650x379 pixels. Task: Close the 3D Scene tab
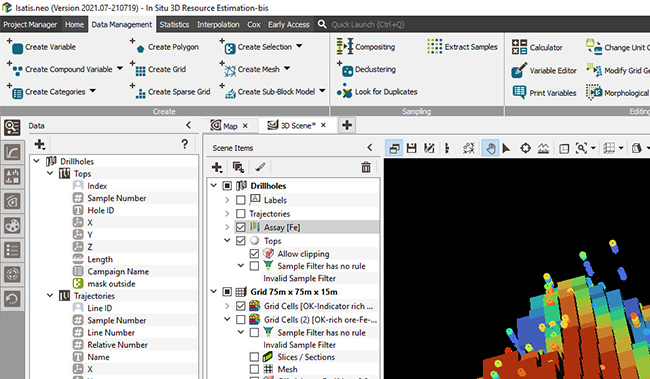pyautogui.click(x=323, y=125)
